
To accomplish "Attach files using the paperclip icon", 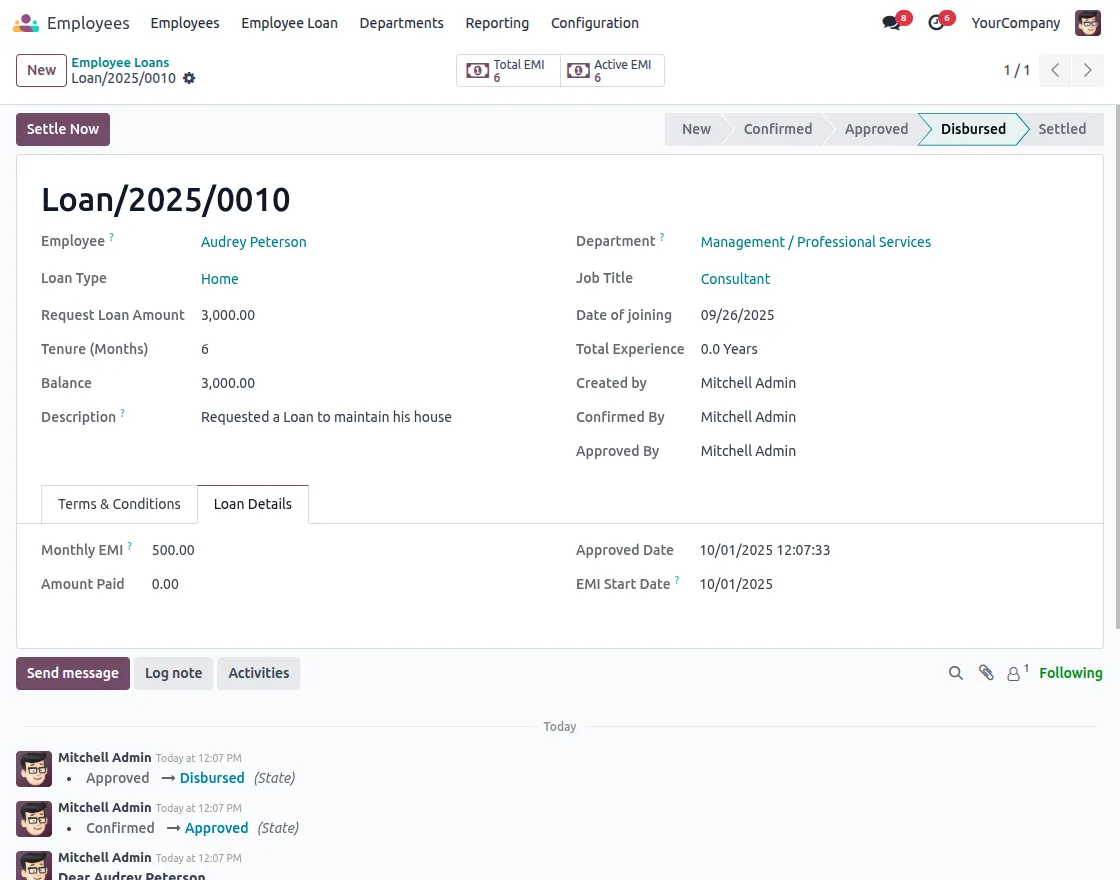I will [x=986, y=673].
